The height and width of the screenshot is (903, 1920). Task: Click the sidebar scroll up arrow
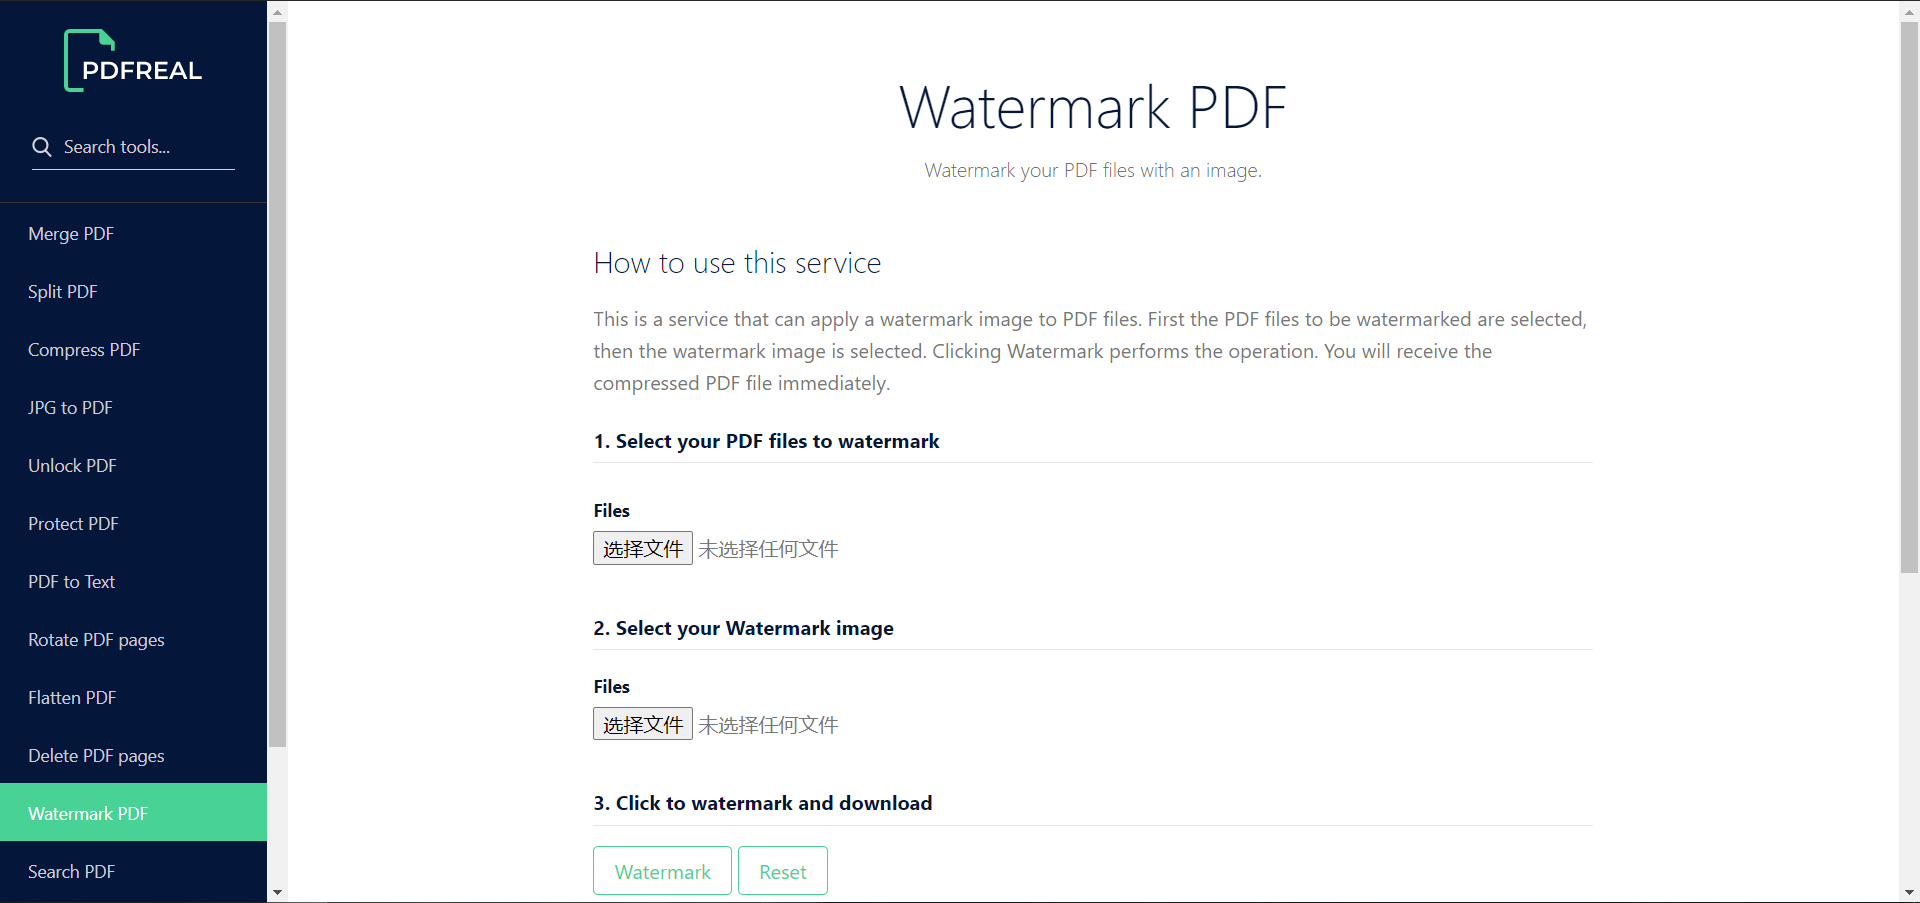(277, 11)
